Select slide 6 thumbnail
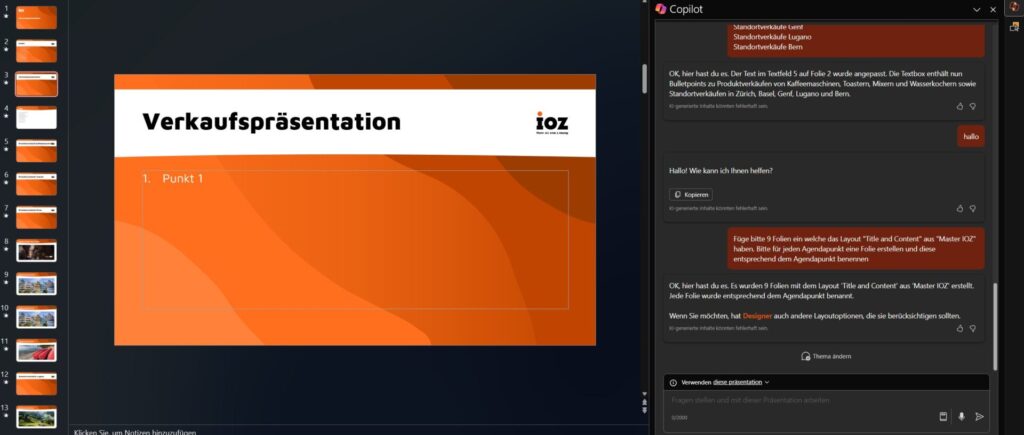The height and width of the screenshot is (435, 1024). pyautogui.click(x=37, y=184)
